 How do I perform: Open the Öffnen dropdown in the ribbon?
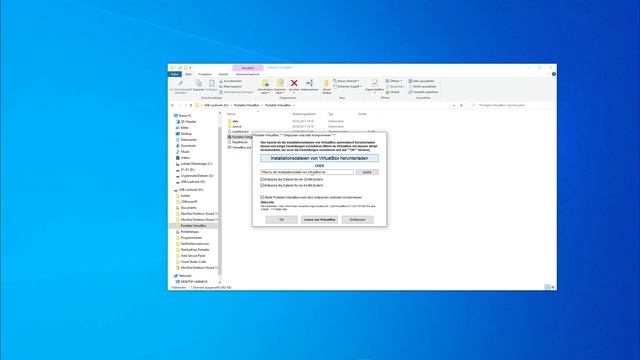click(394, 81)
